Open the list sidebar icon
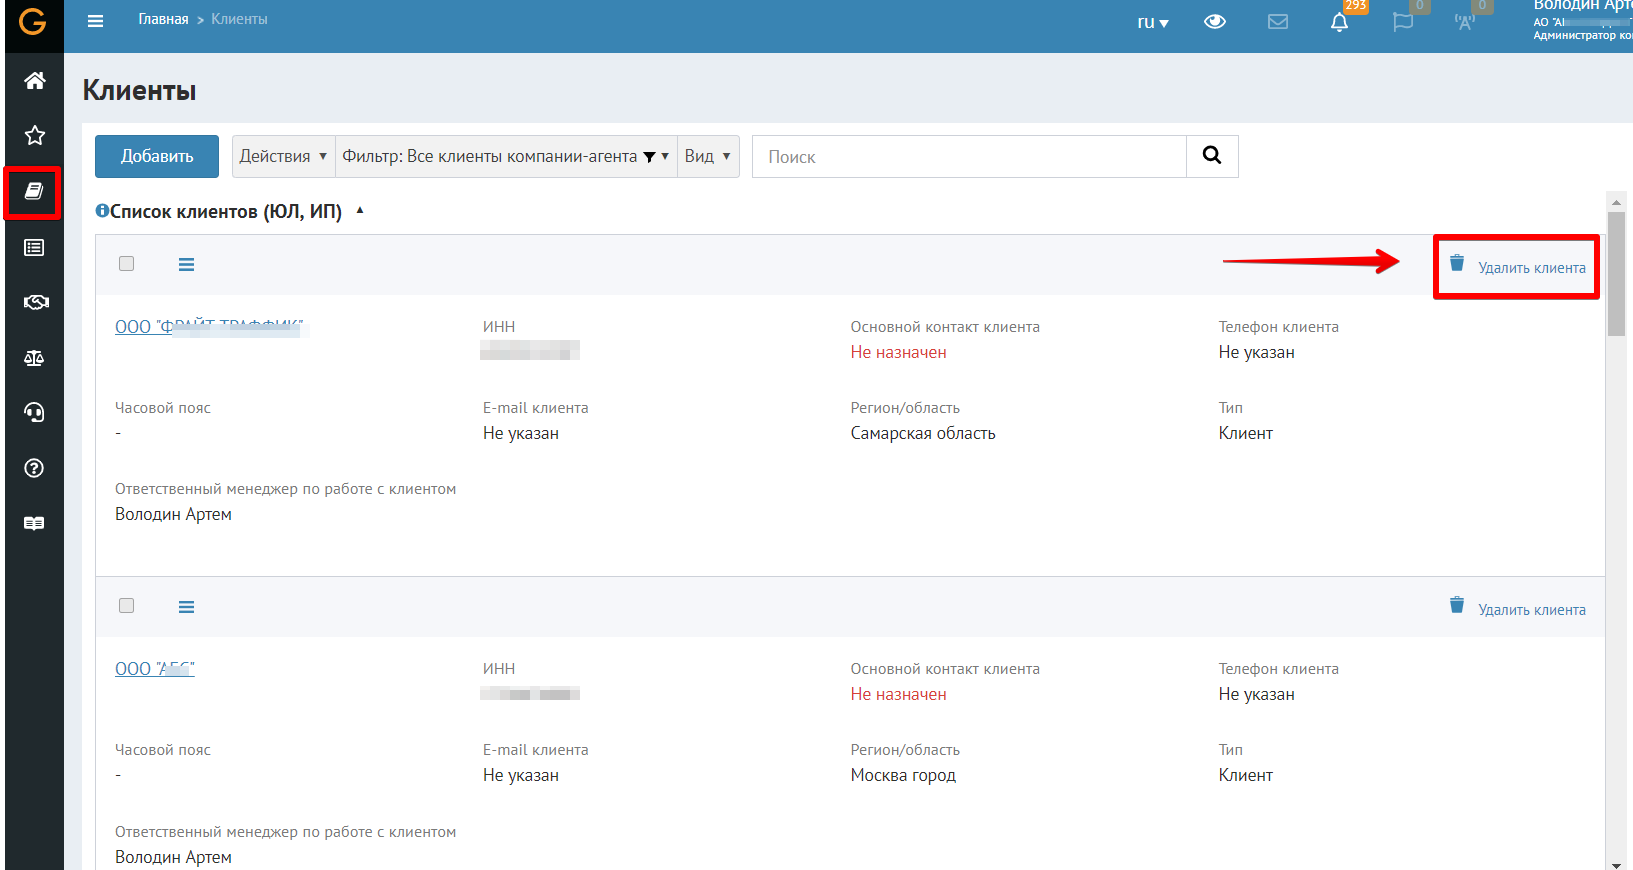This screenshot has height=870, width=1633. click(x=34, y=247)
